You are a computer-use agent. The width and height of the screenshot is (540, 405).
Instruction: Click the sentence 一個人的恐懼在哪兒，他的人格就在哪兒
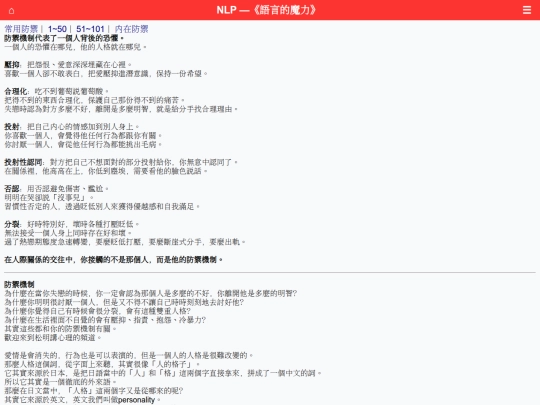click(x=75, y=47)
